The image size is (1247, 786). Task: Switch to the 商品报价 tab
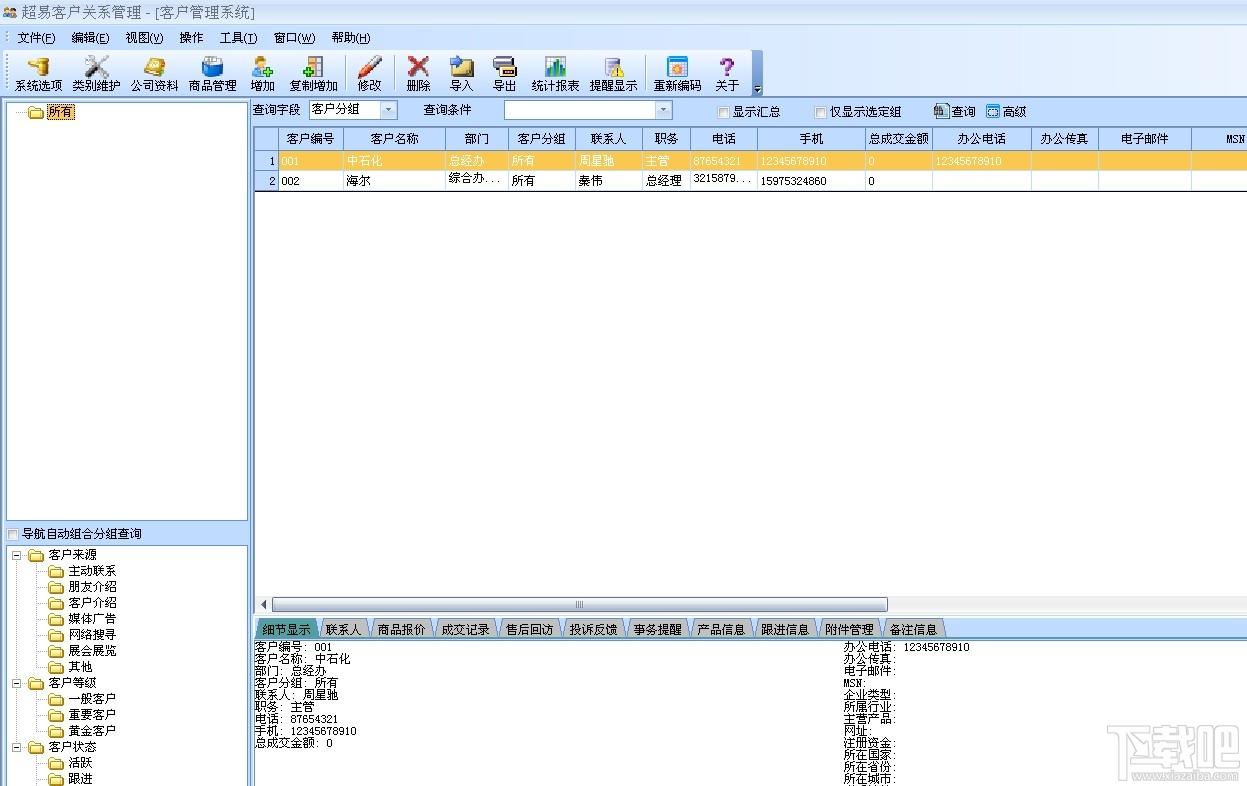401,629
